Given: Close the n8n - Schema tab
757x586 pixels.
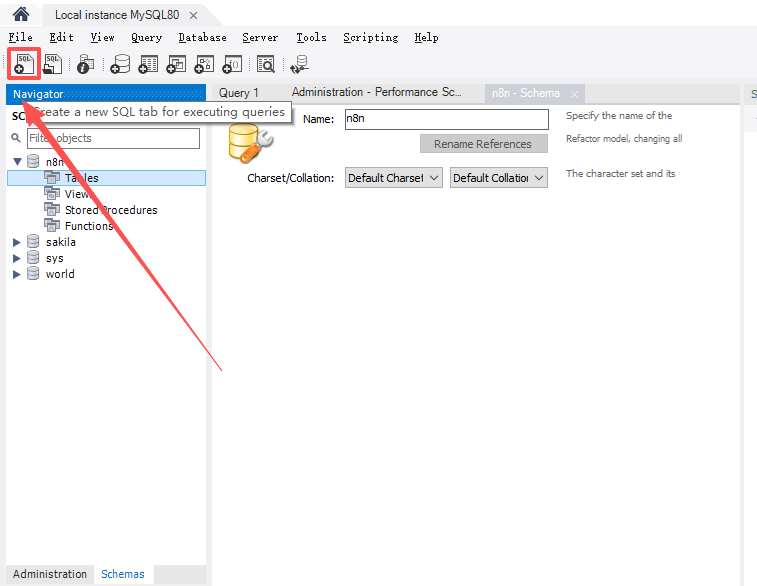Looking at the screenshot, I should tap(574, 94).
